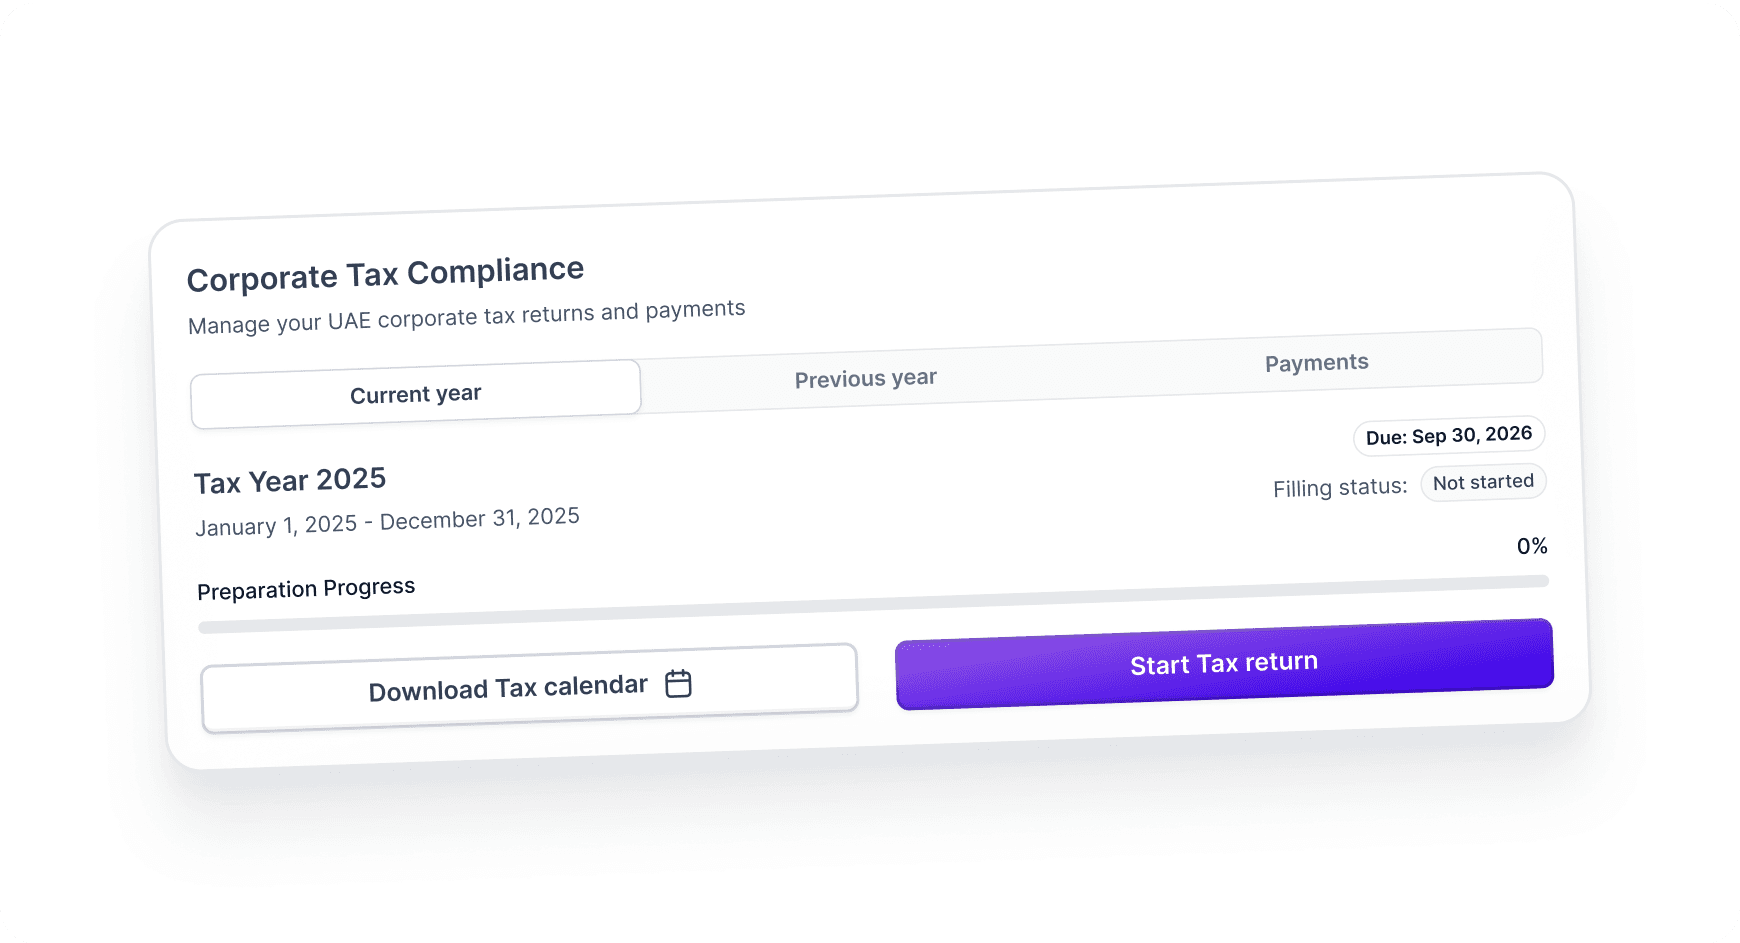Click the word Download on the outlined button

tap(428, 691)
